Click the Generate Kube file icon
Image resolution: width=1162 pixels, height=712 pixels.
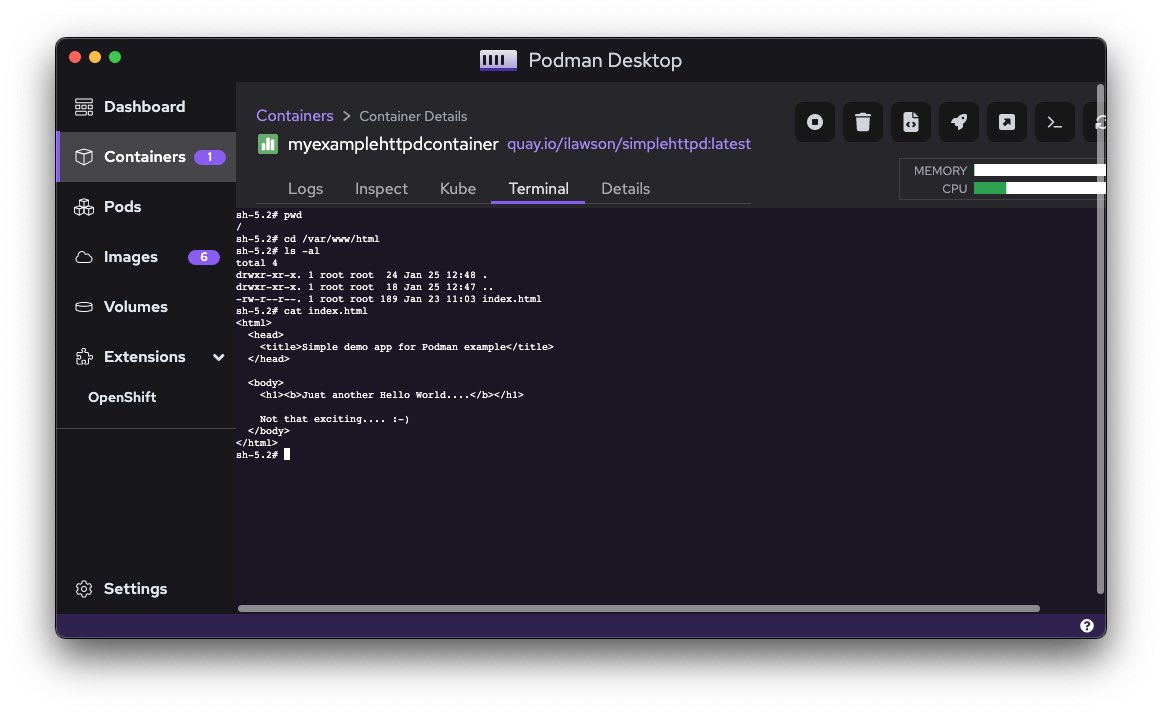(911, 122)
